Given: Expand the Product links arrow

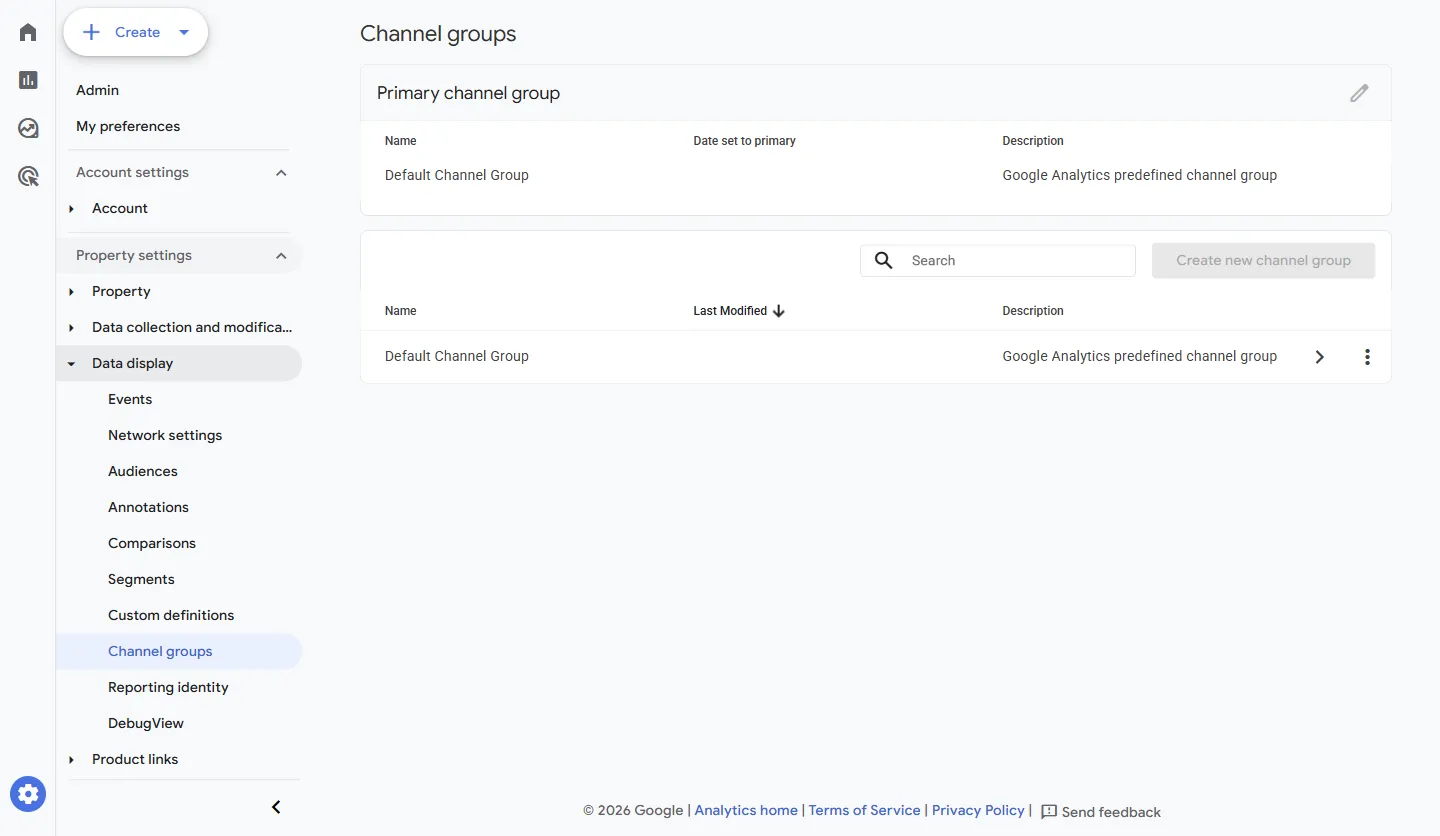Looking at the screenshot, I should coord(71,759).
